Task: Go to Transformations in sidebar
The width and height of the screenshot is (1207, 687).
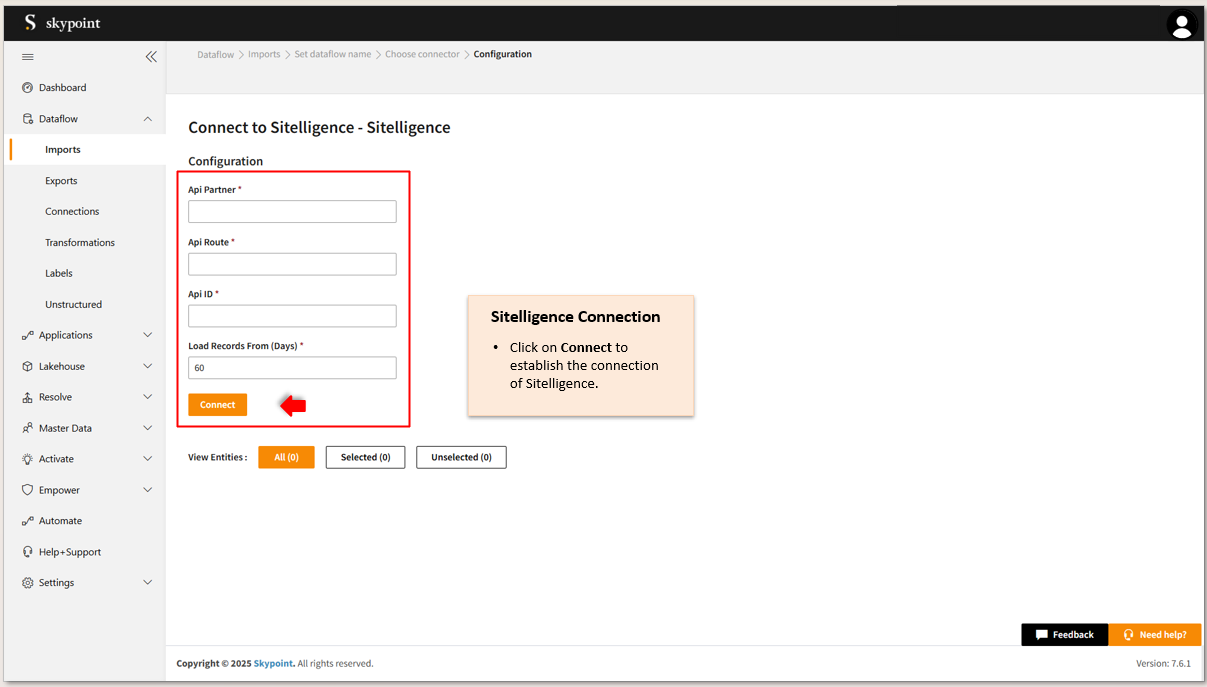Action: 80,243
